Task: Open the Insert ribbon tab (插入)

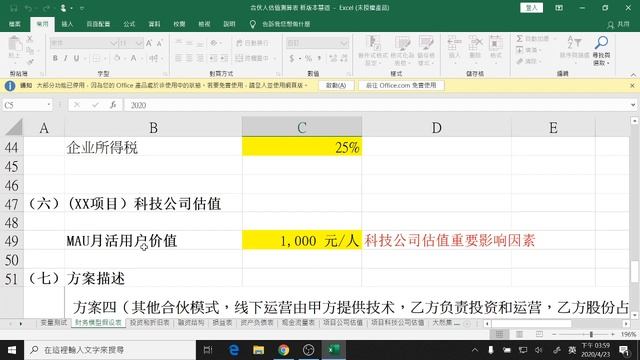Action: tap(67, 24)
